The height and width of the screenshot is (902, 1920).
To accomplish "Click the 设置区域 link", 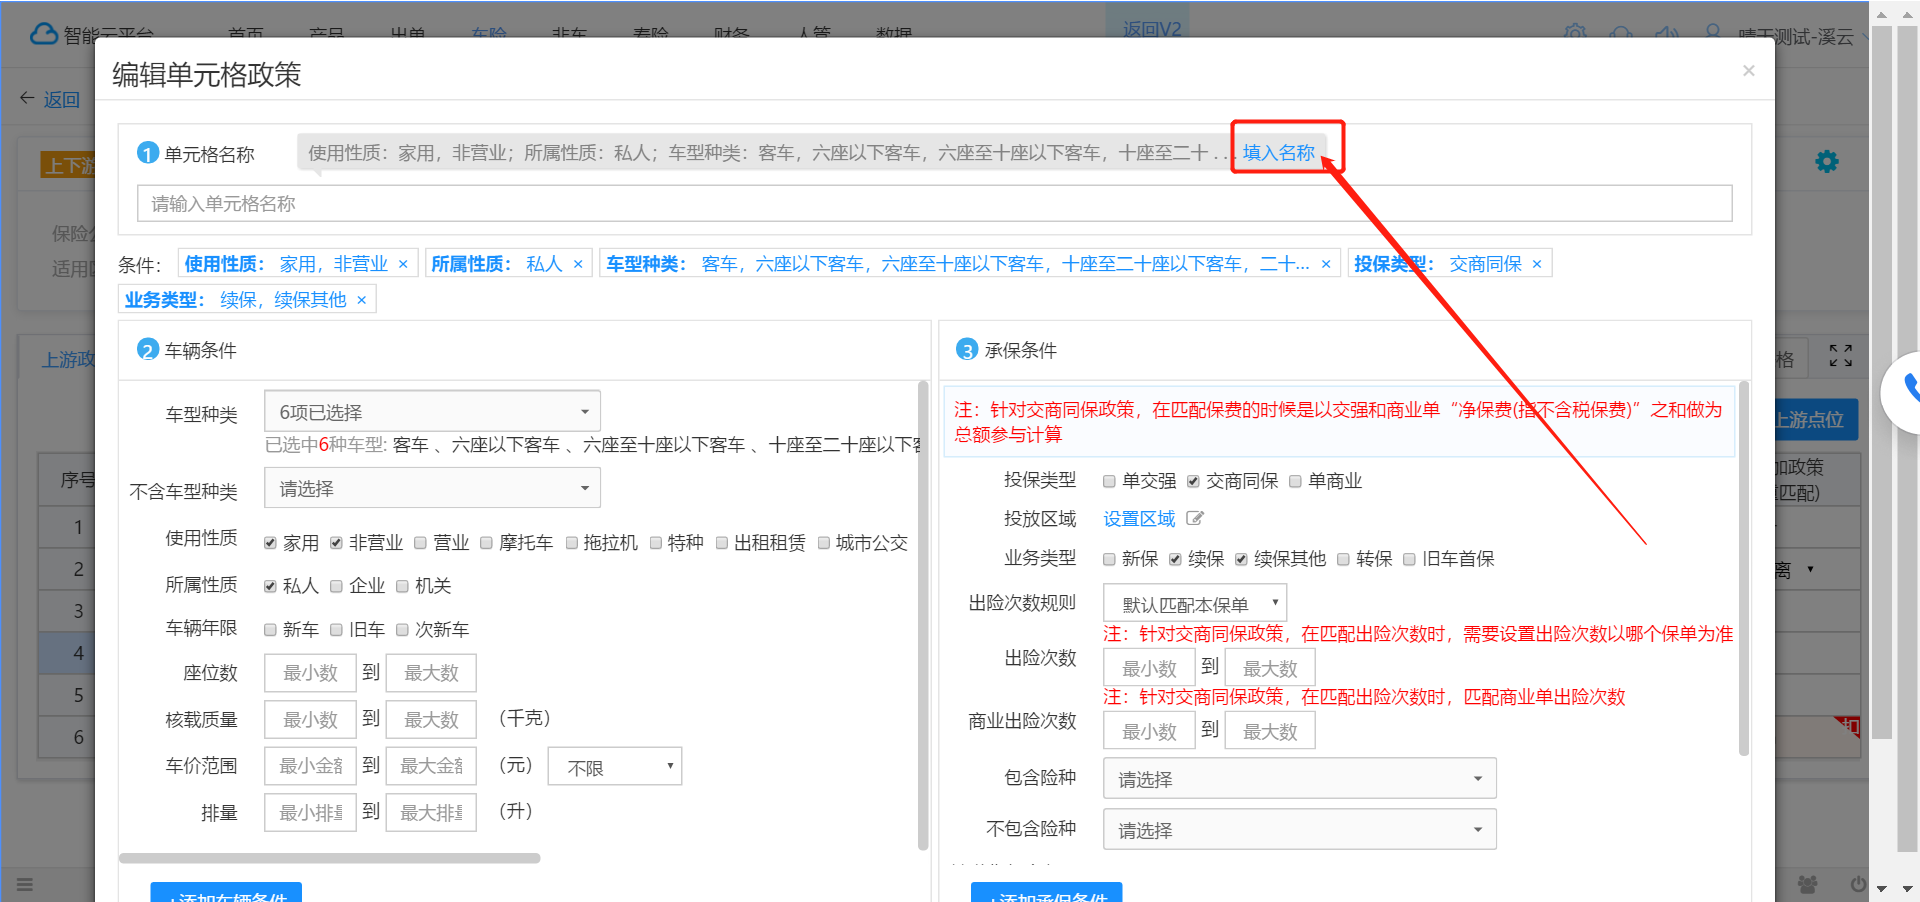I will [x=1140, y=518].
